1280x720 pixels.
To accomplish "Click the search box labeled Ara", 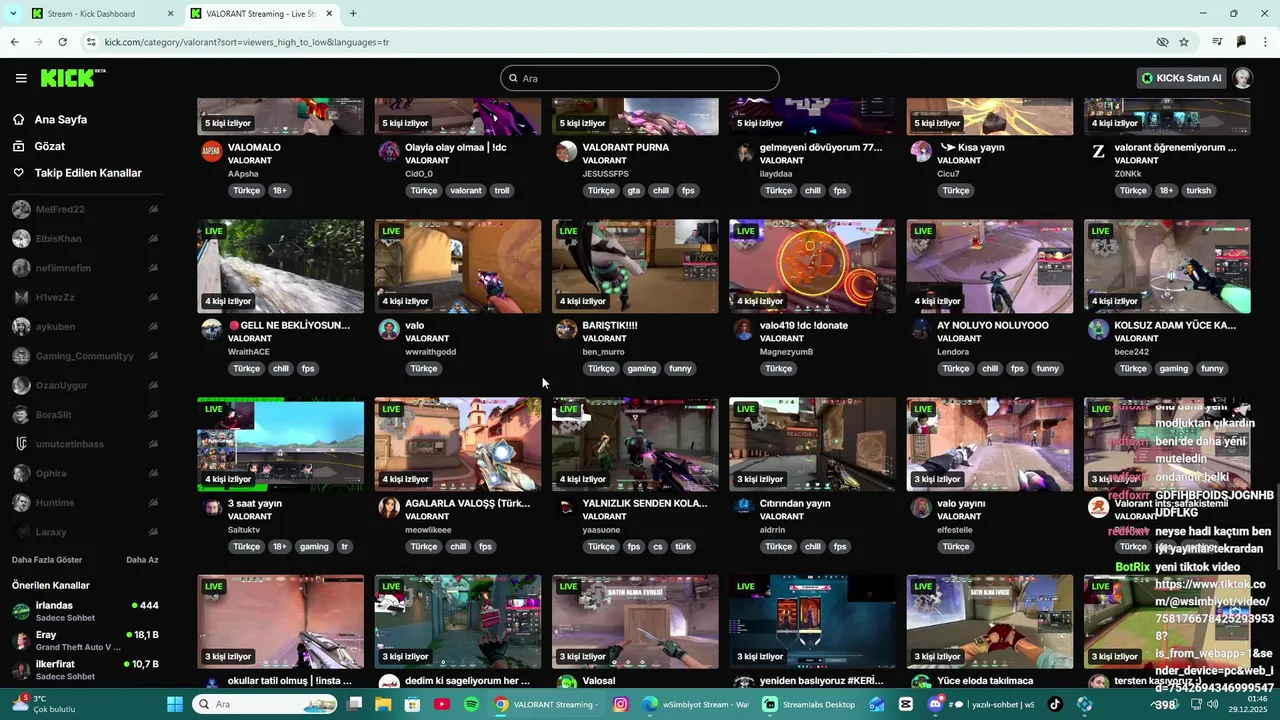I will pos(640,78).
